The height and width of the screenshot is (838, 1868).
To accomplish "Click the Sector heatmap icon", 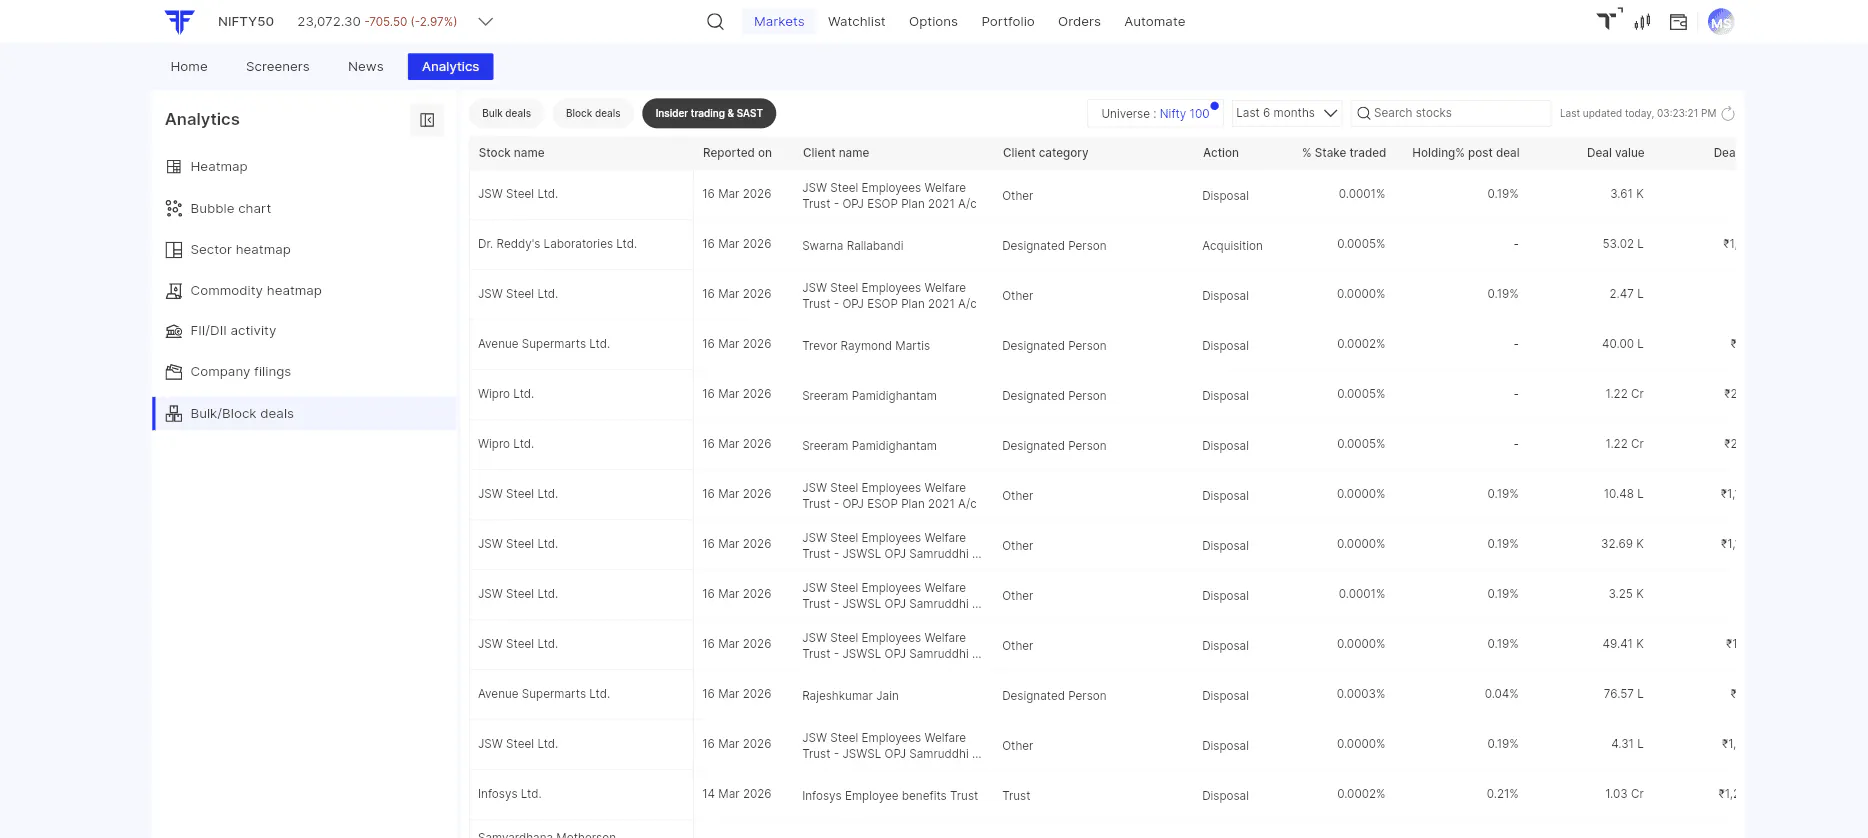I will (x=174, y=250).
